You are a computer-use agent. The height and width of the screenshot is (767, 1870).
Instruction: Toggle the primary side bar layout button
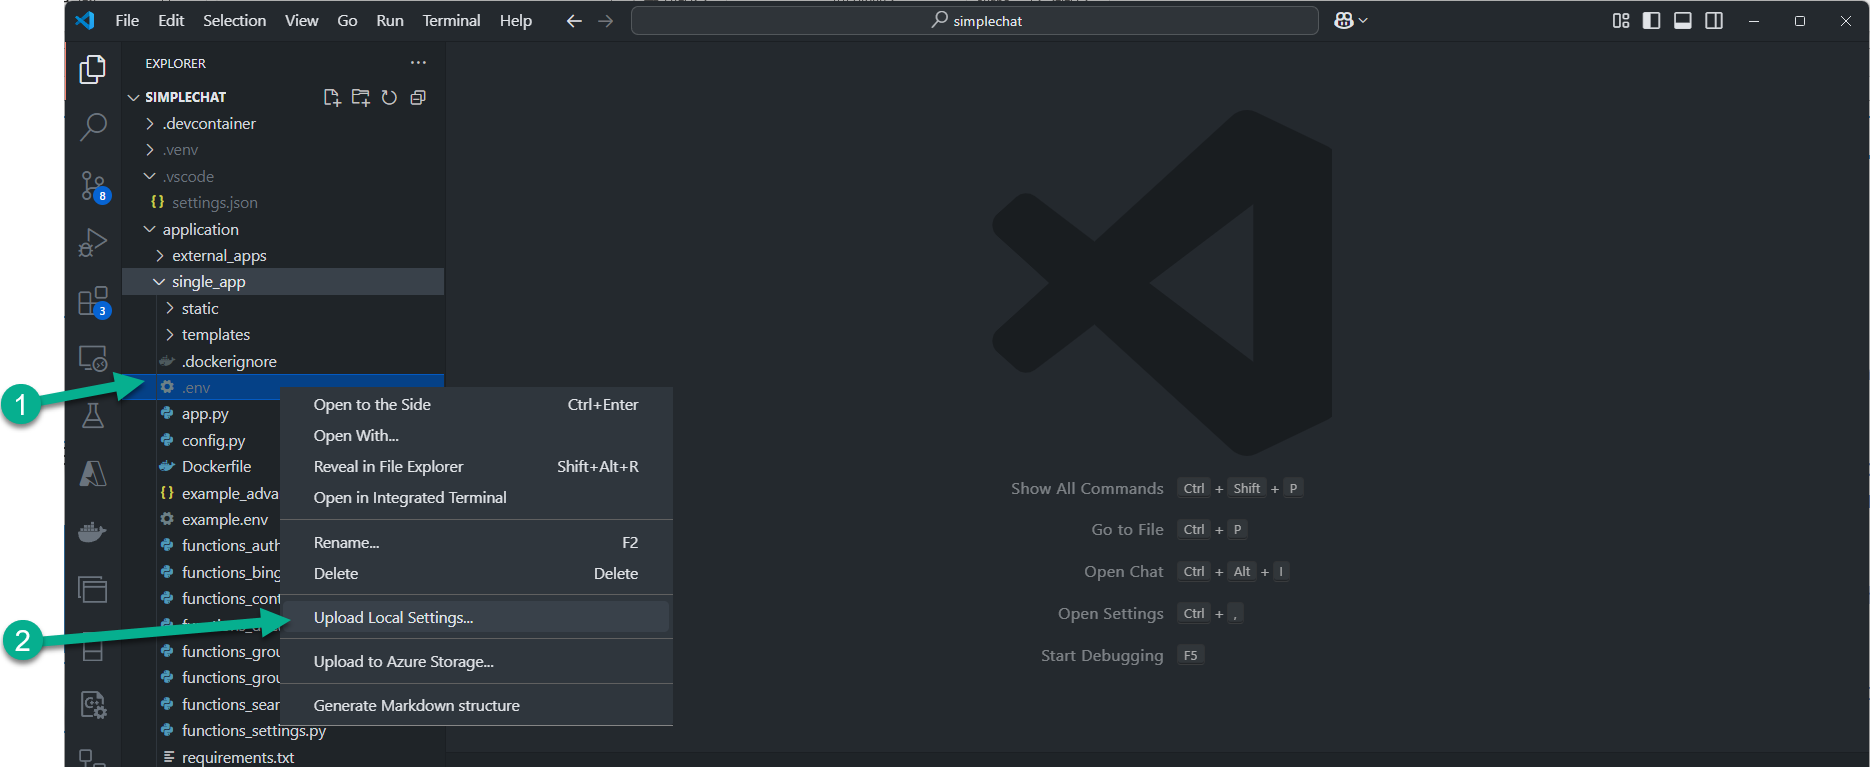1652,21
